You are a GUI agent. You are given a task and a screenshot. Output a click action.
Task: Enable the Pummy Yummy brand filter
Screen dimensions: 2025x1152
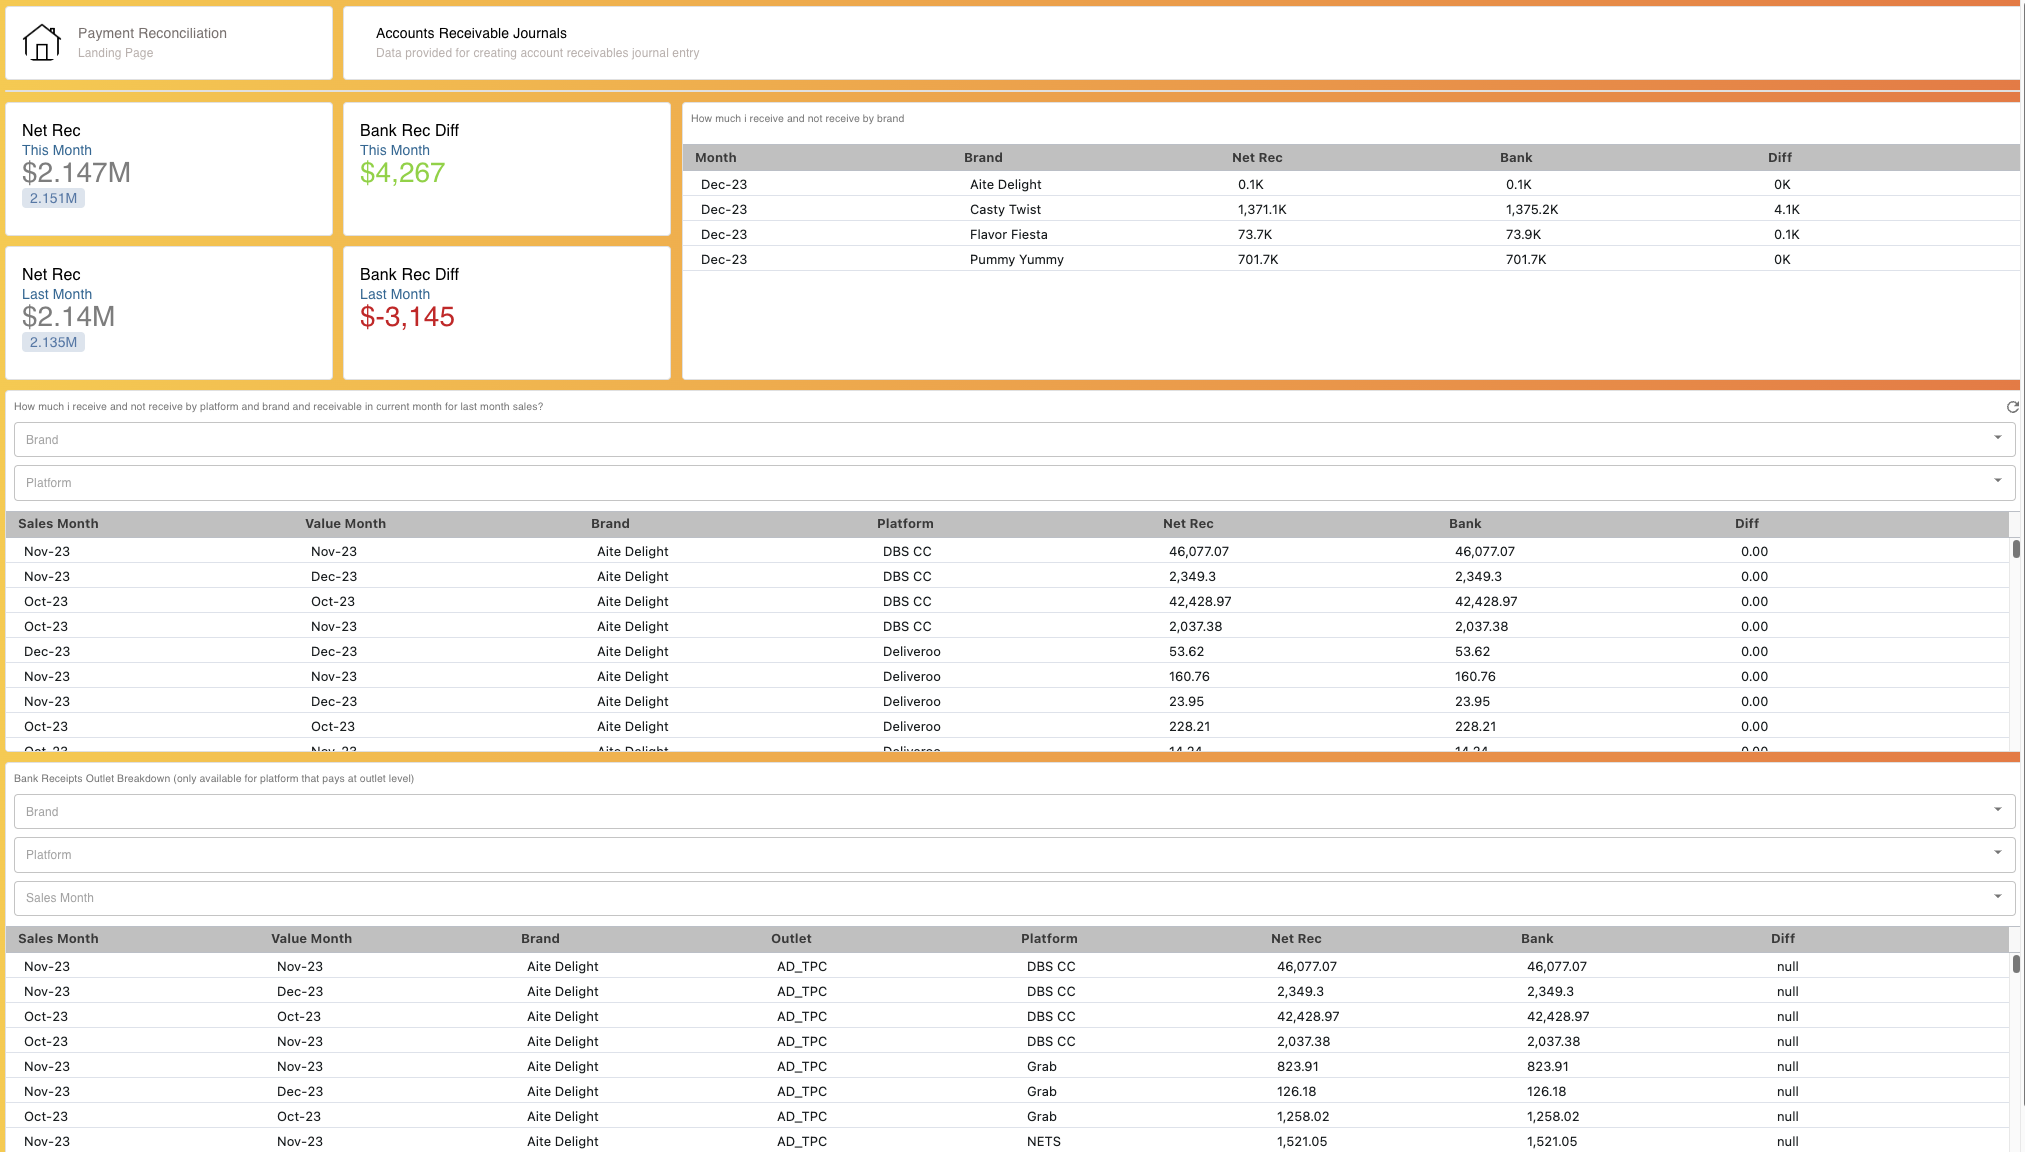tap(1012, 438)
